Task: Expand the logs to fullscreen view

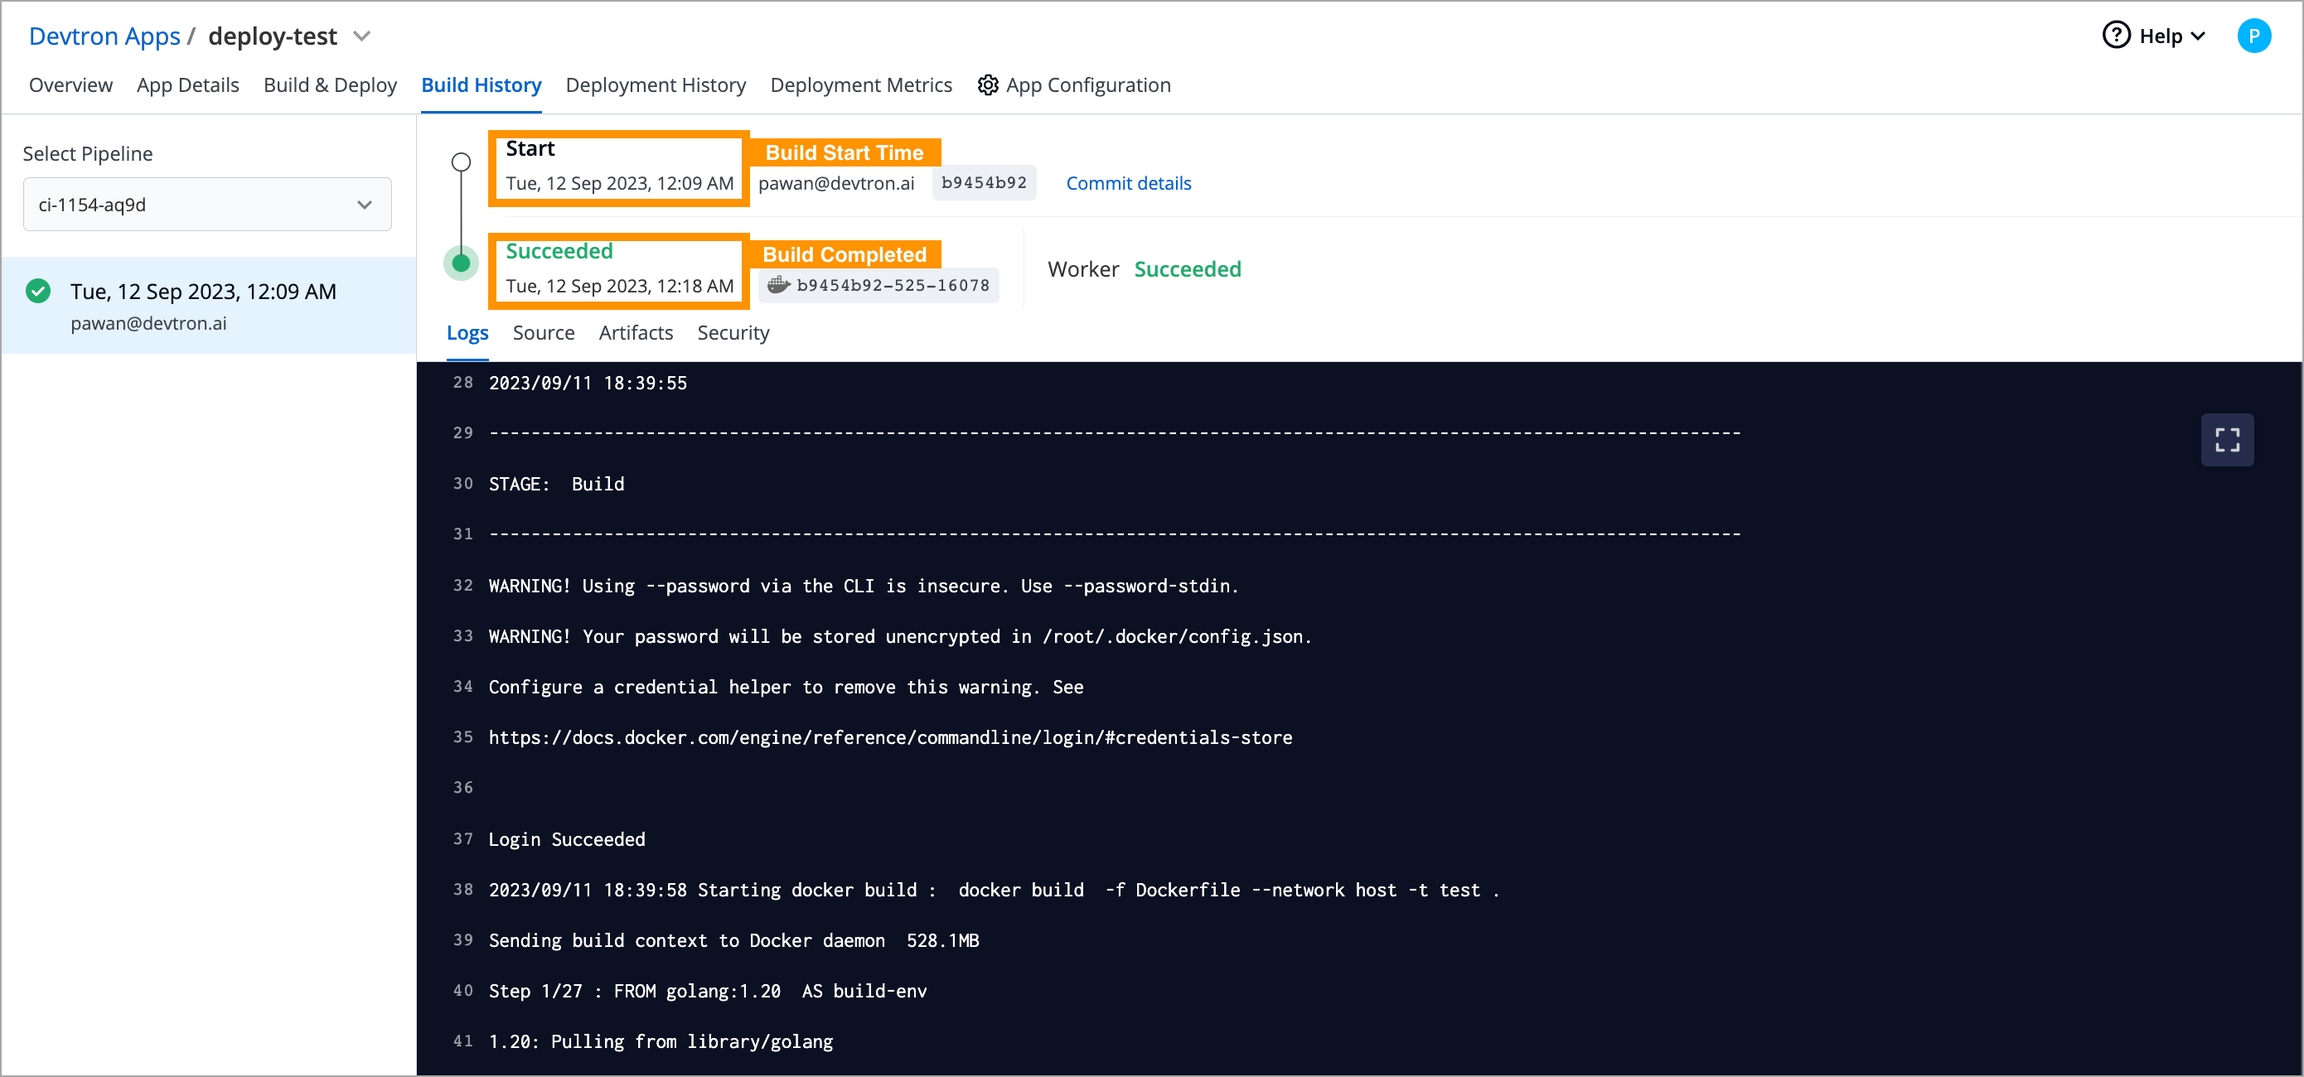Action: point(2227,440)
